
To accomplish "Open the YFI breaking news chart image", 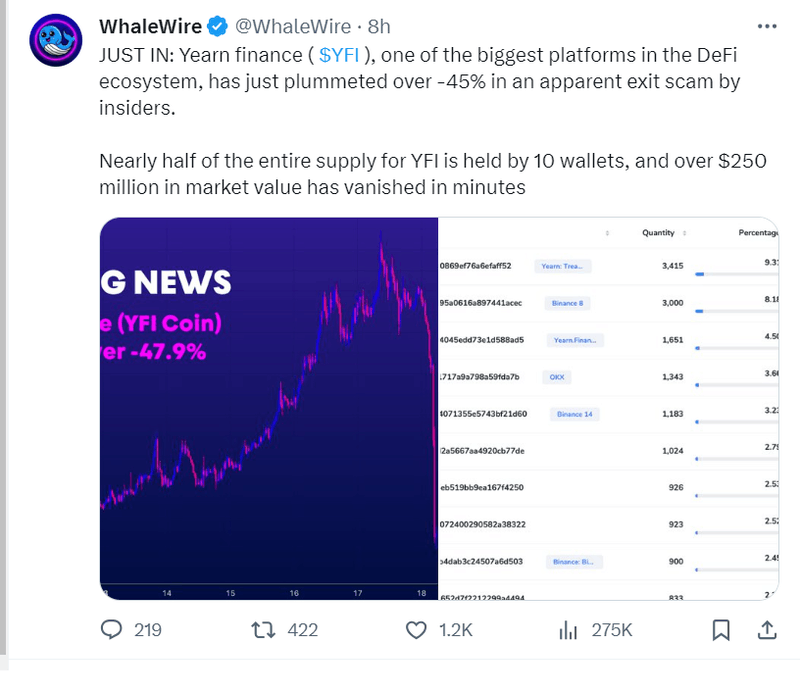I will 269,408.
